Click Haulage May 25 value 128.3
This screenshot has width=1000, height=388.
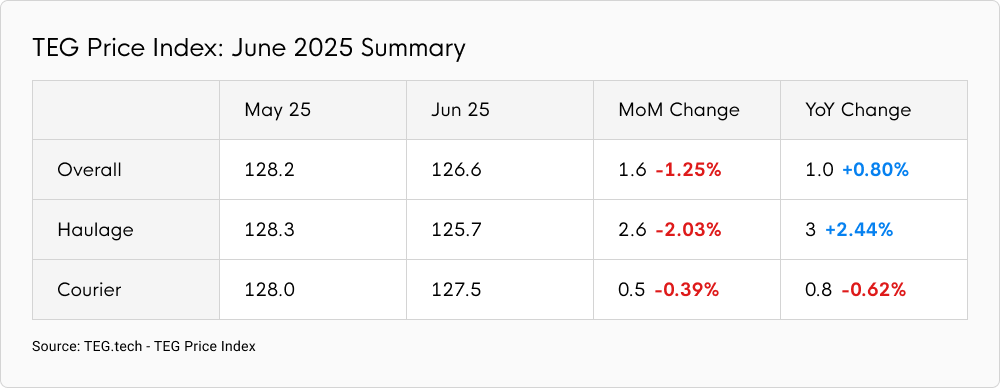(269, 230)
